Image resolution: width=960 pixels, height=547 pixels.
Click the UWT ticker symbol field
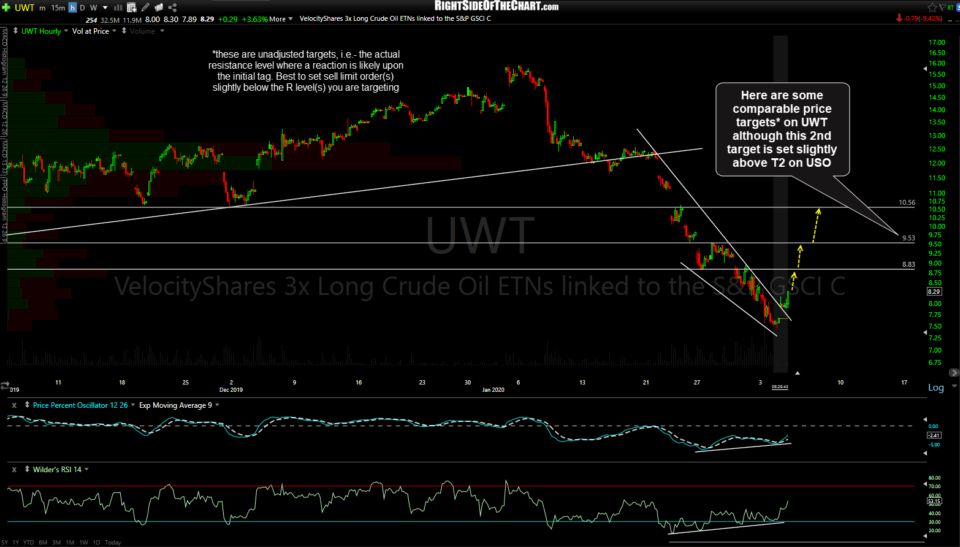24,7
